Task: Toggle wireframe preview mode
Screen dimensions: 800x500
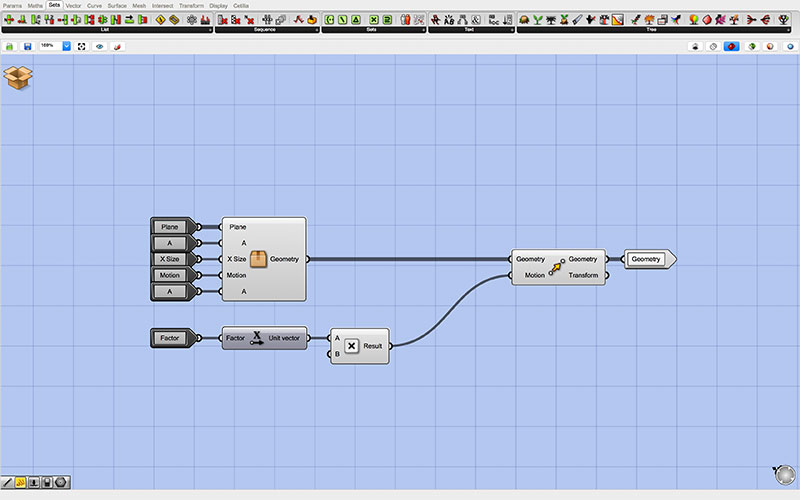Action: coord(713,46)
